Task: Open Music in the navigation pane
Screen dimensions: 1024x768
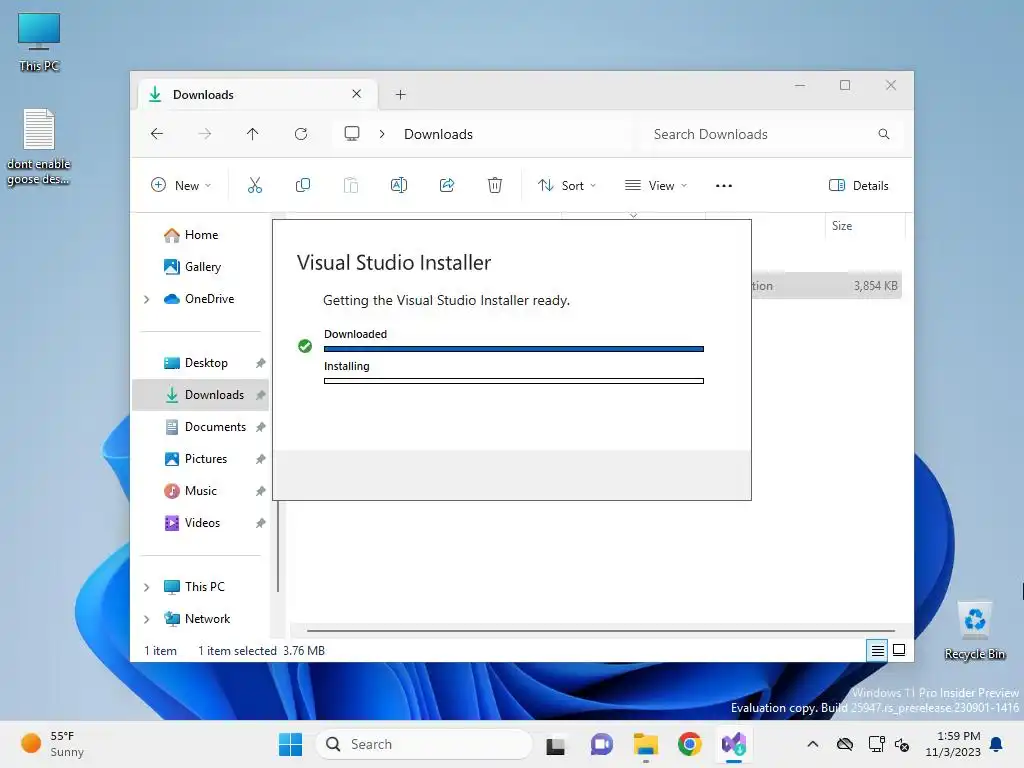Action: click(202, 490)
